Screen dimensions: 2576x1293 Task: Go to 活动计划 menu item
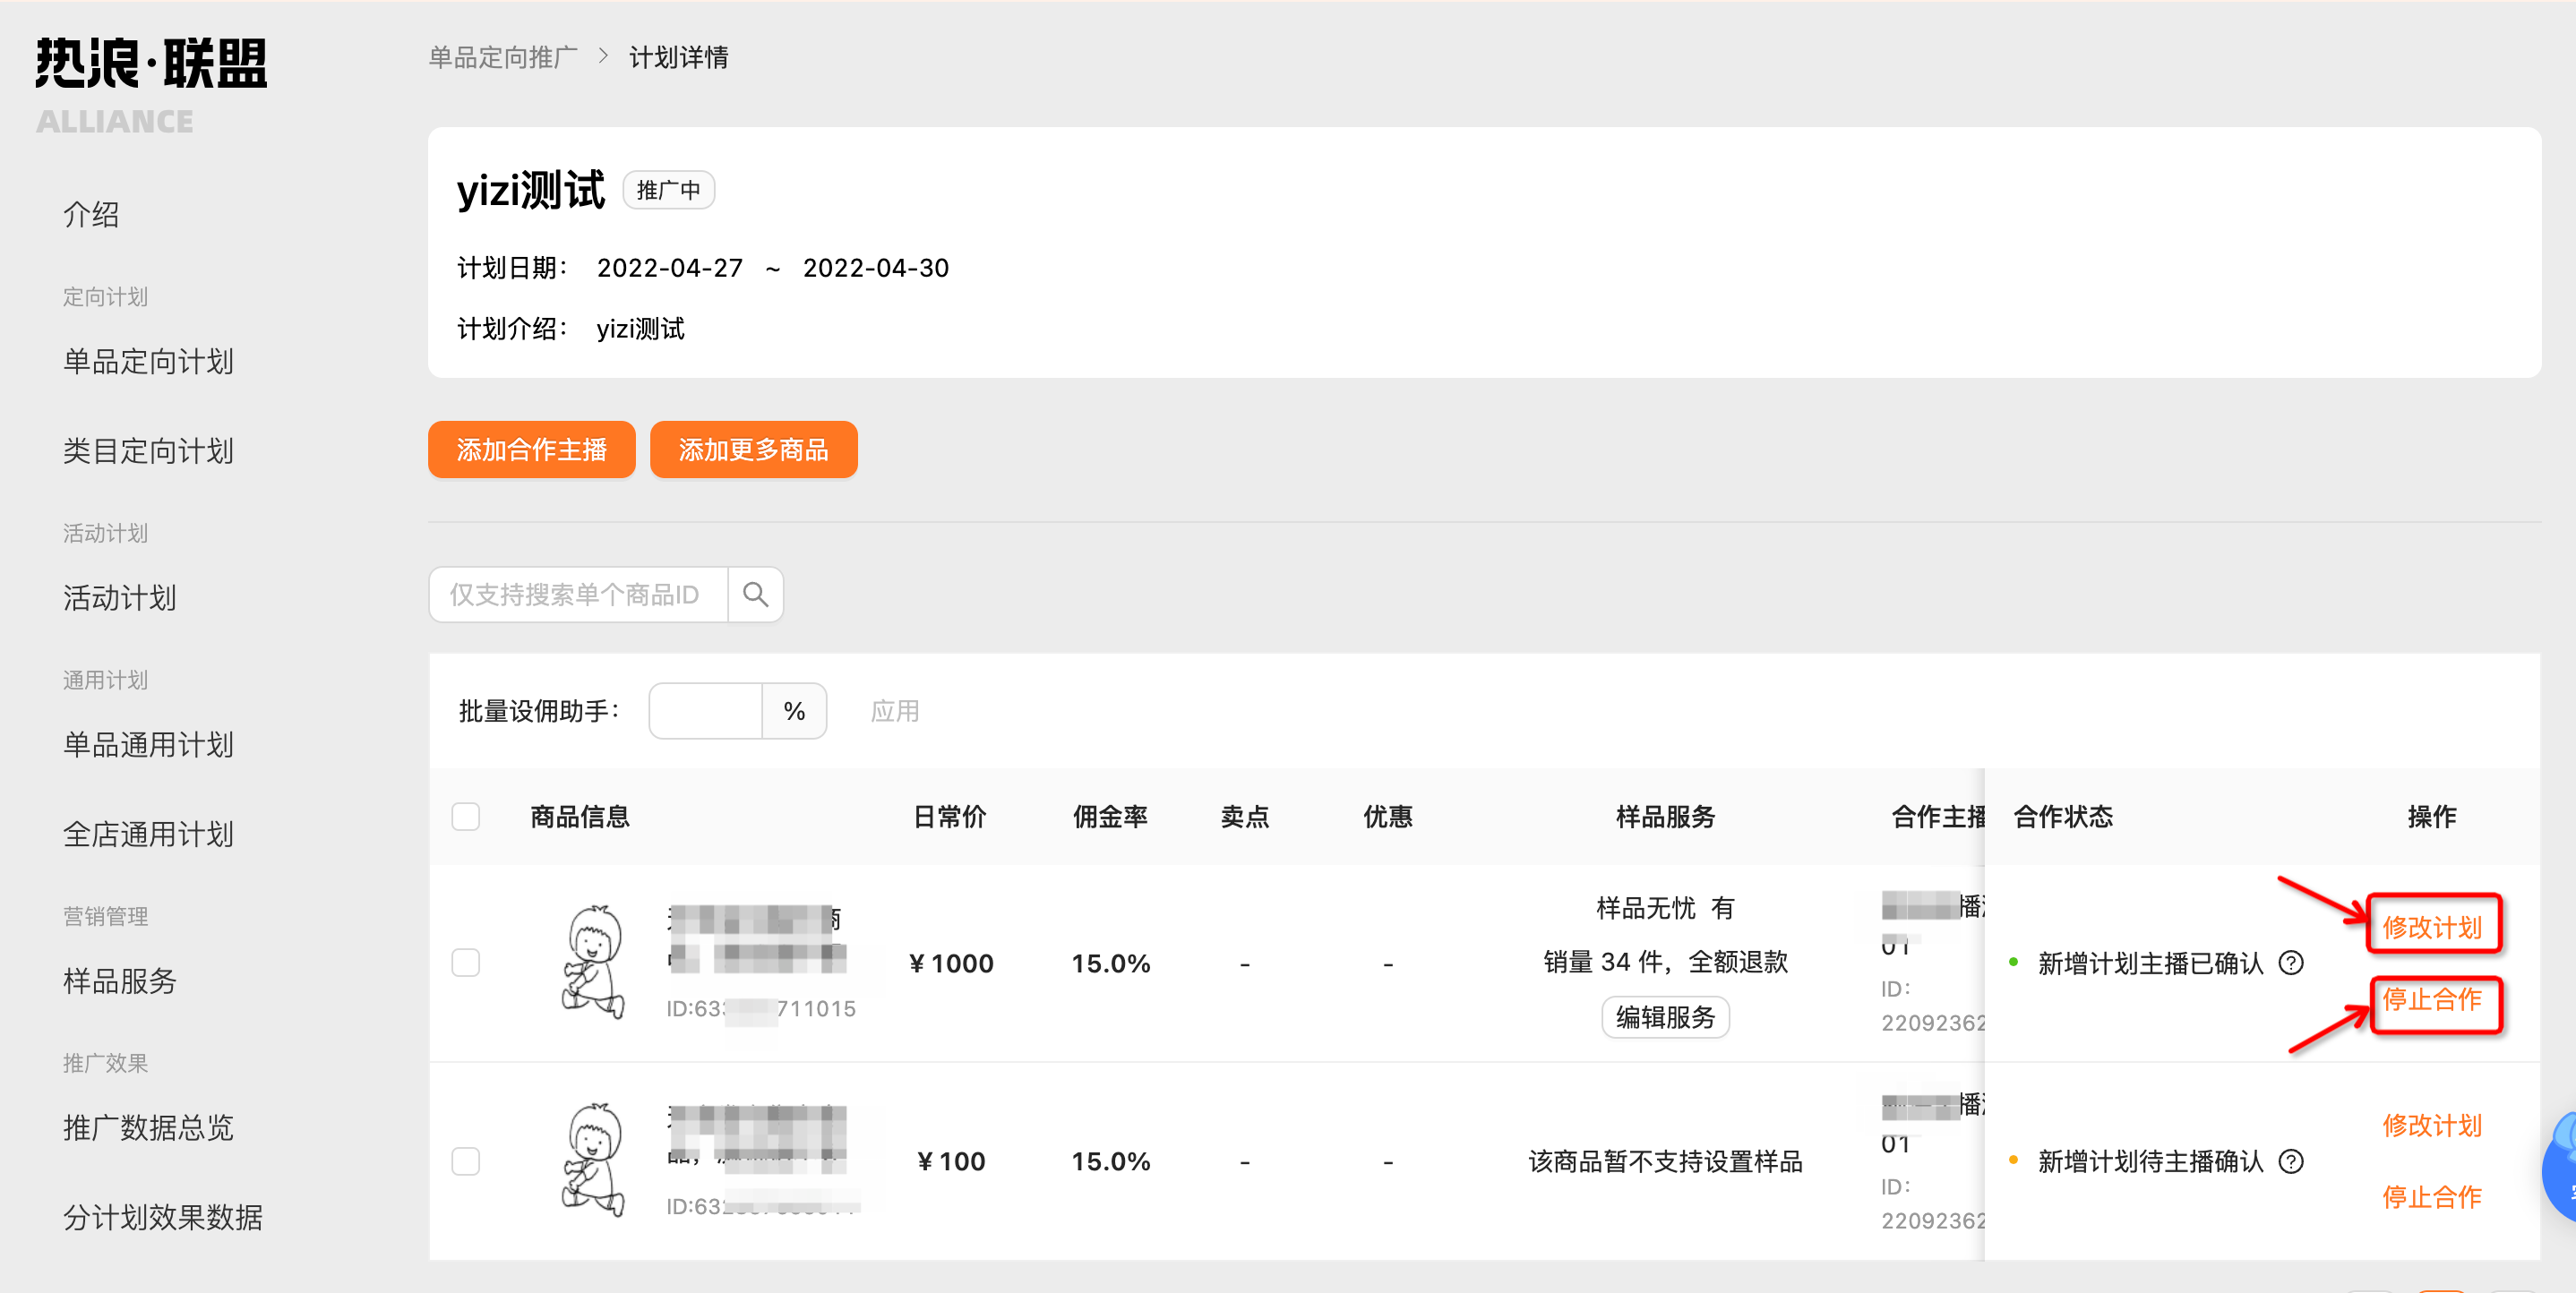click(x=119, y=598)
